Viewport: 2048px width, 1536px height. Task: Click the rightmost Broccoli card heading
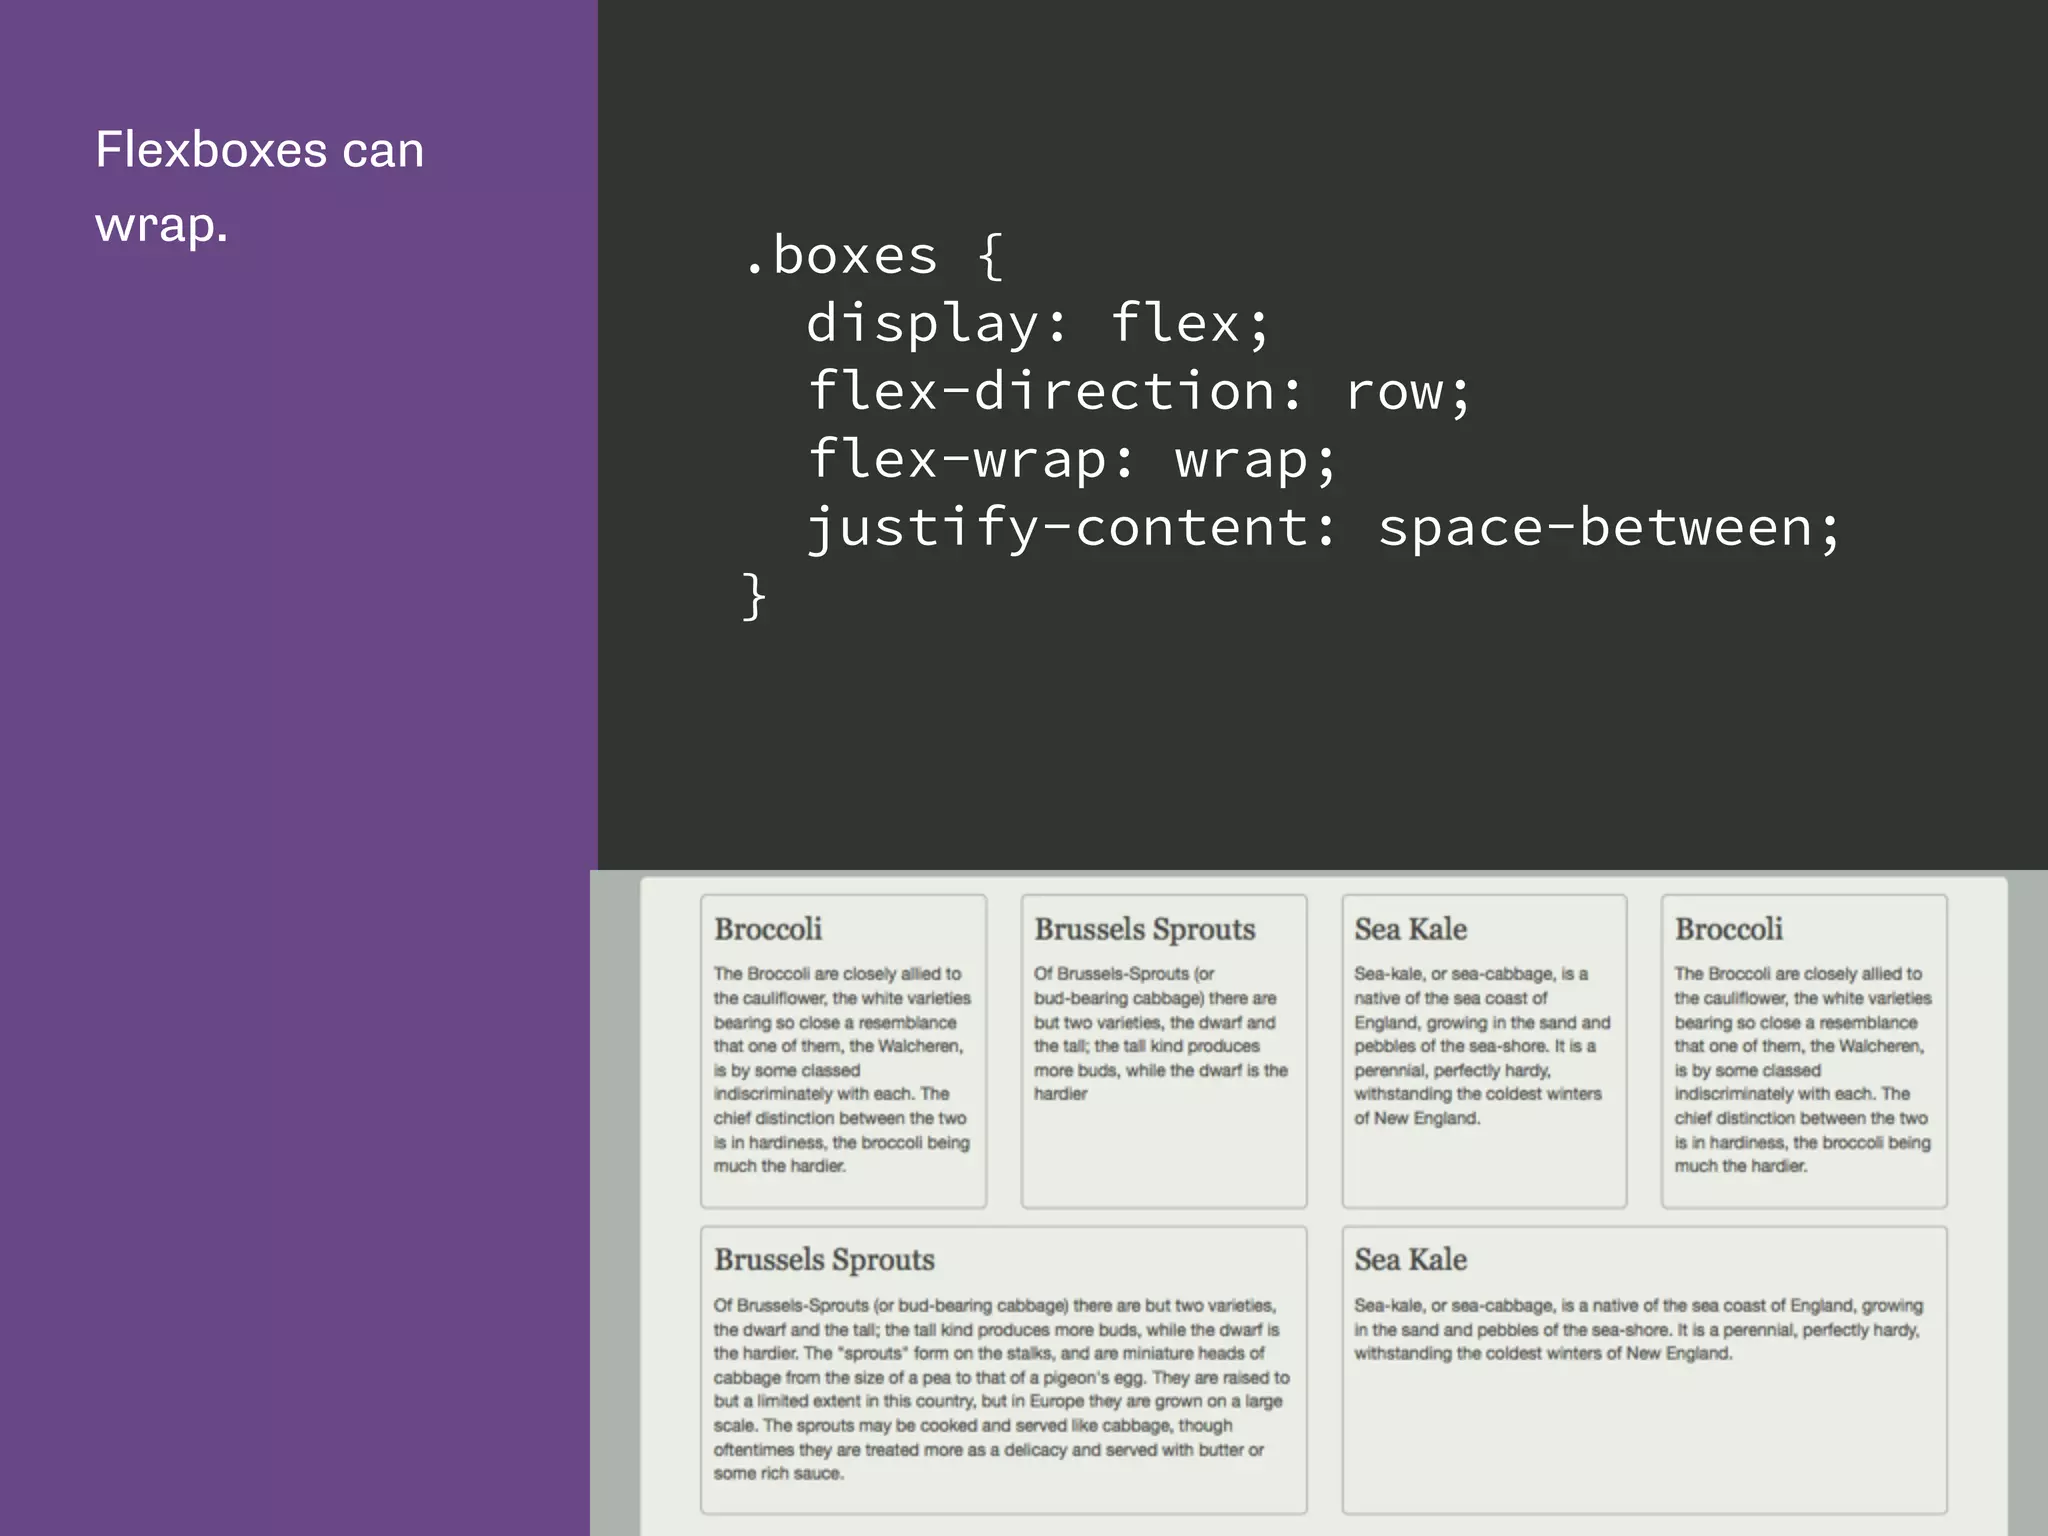pyautogui.click(x=1728, y=929)
